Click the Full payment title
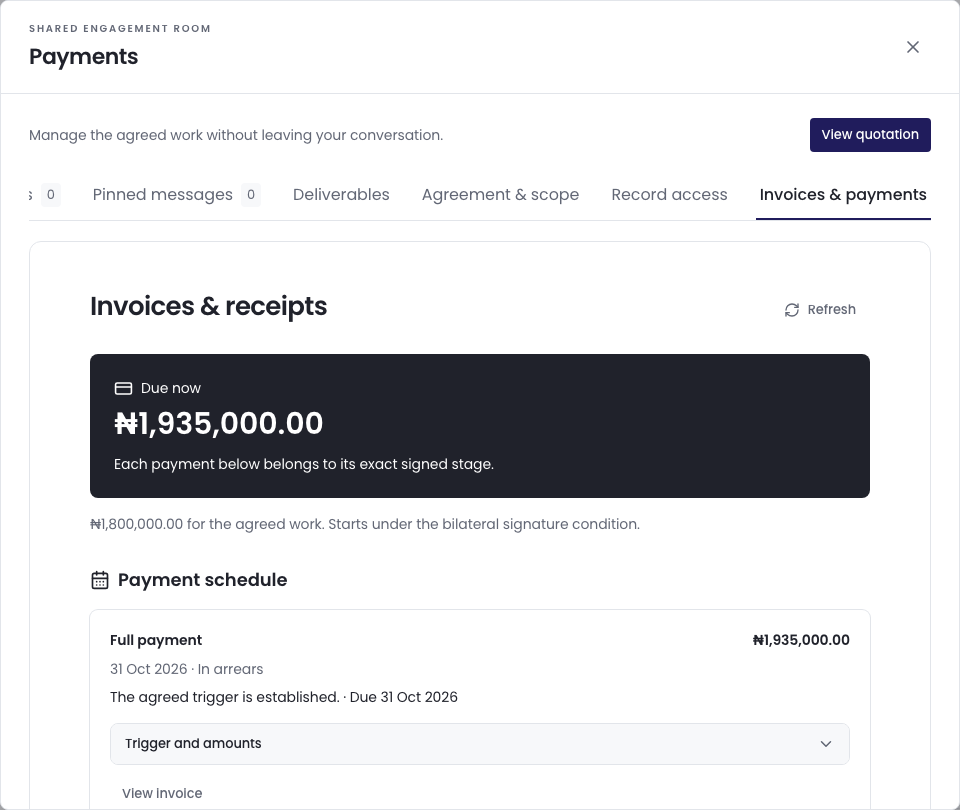The width and height of the screenshot is (960, 810). coord(156,640)
